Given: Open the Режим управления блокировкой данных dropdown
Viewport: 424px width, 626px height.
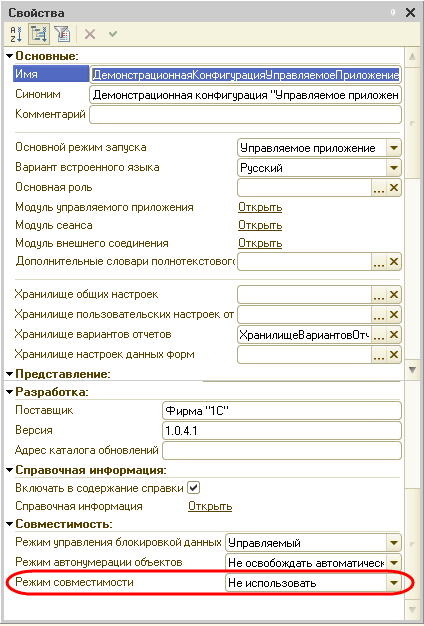Looking at the screenshot, I should (394, 543).
